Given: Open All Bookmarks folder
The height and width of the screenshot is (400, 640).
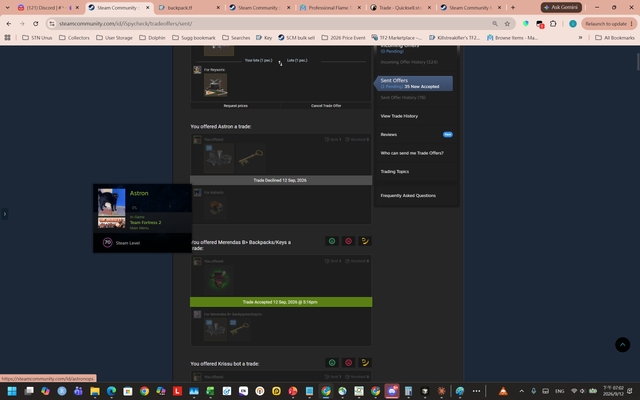Looking at the screenshot, I should click(x=615, y=38).
